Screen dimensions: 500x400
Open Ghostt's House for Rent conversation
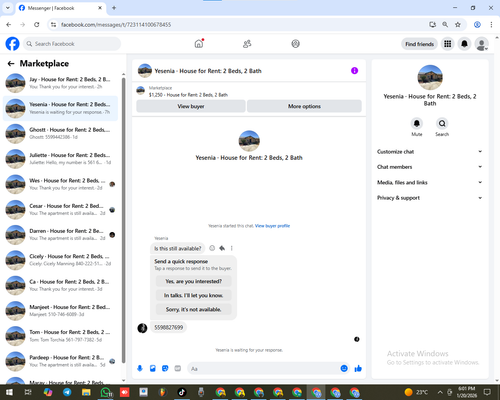click(60, 133)
